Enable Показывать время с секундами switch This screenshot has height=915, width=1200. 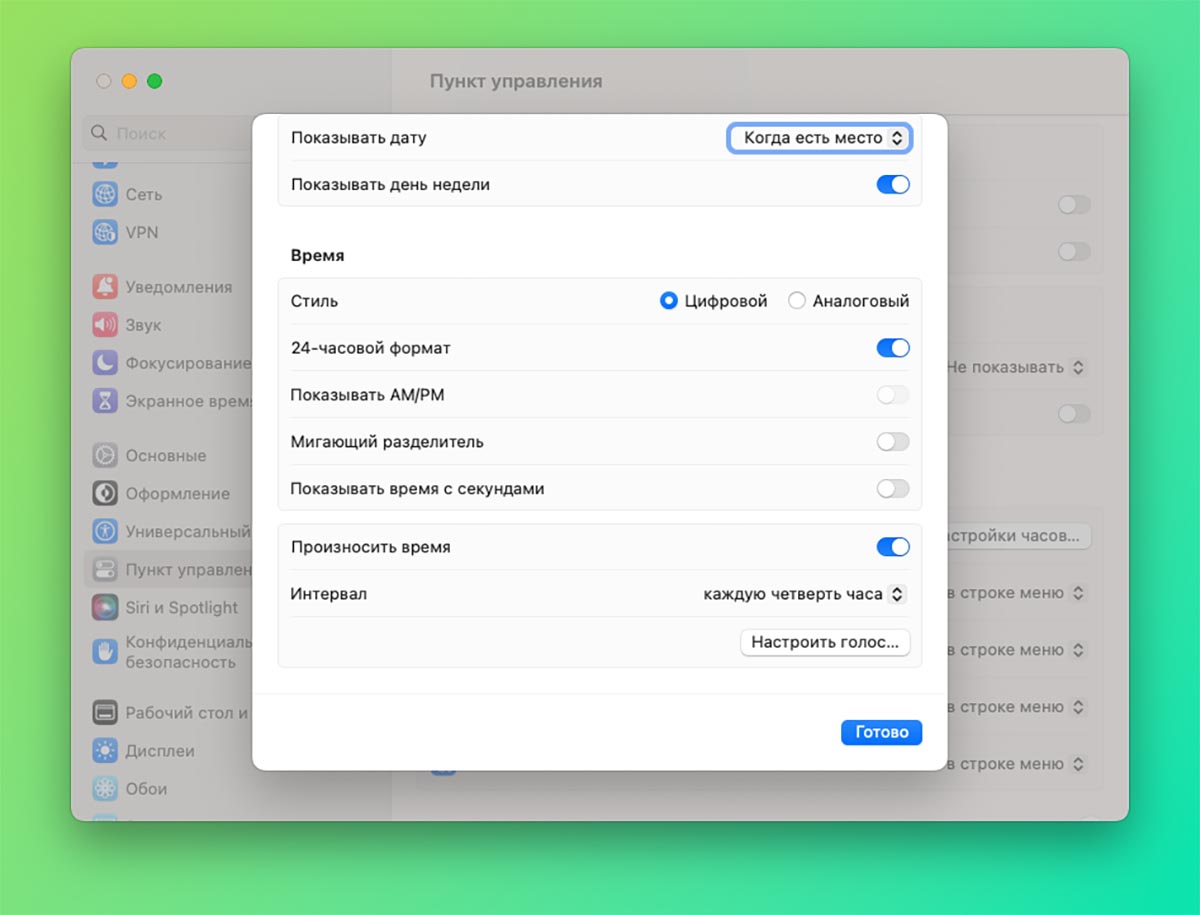click(893, 489)
